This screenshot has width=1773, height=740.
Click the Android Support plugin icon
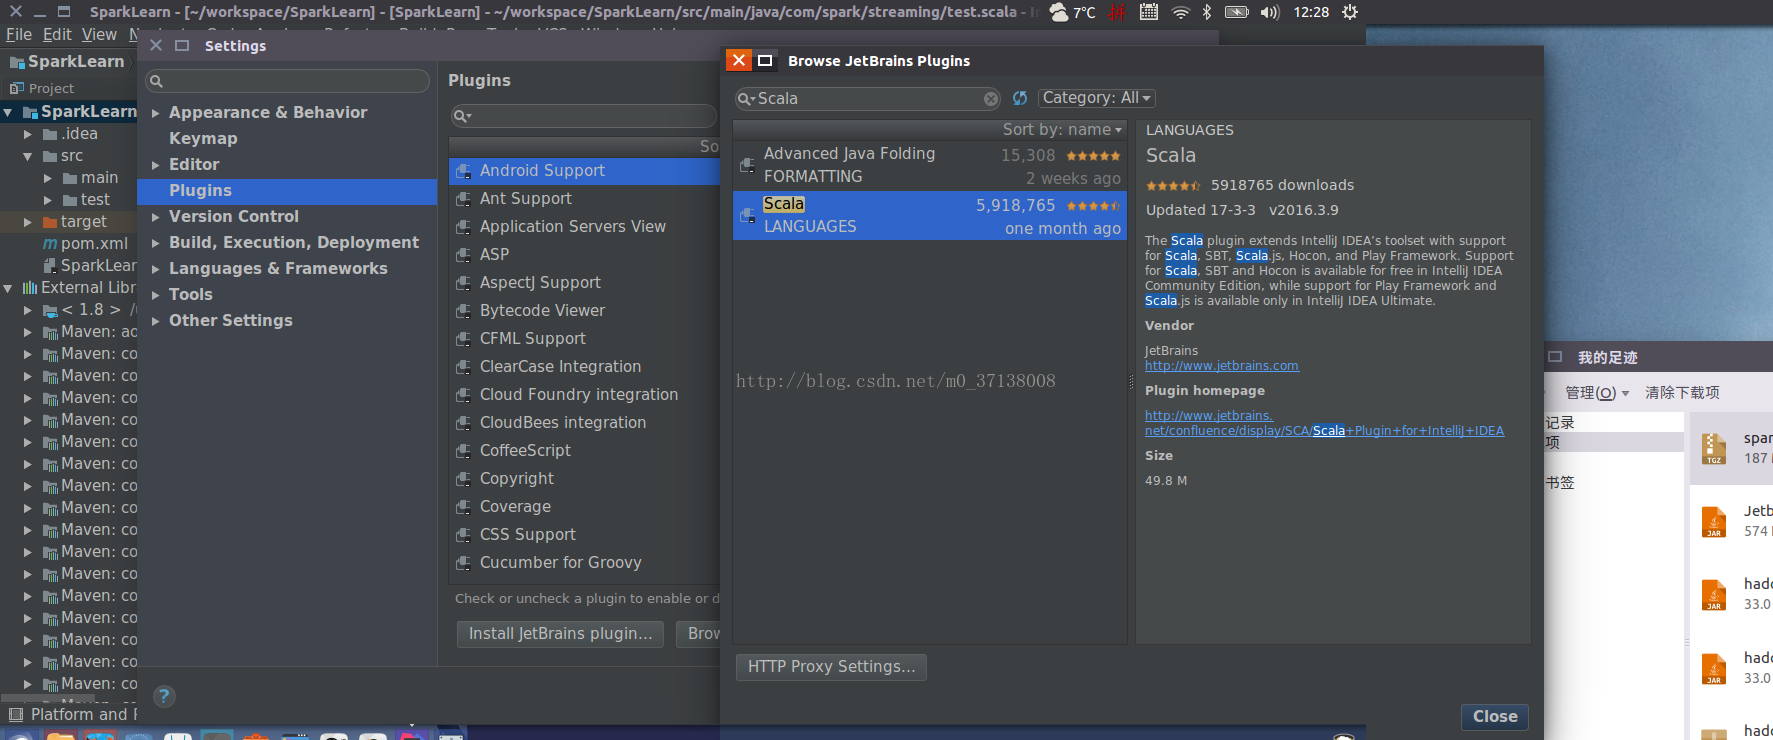464,171
